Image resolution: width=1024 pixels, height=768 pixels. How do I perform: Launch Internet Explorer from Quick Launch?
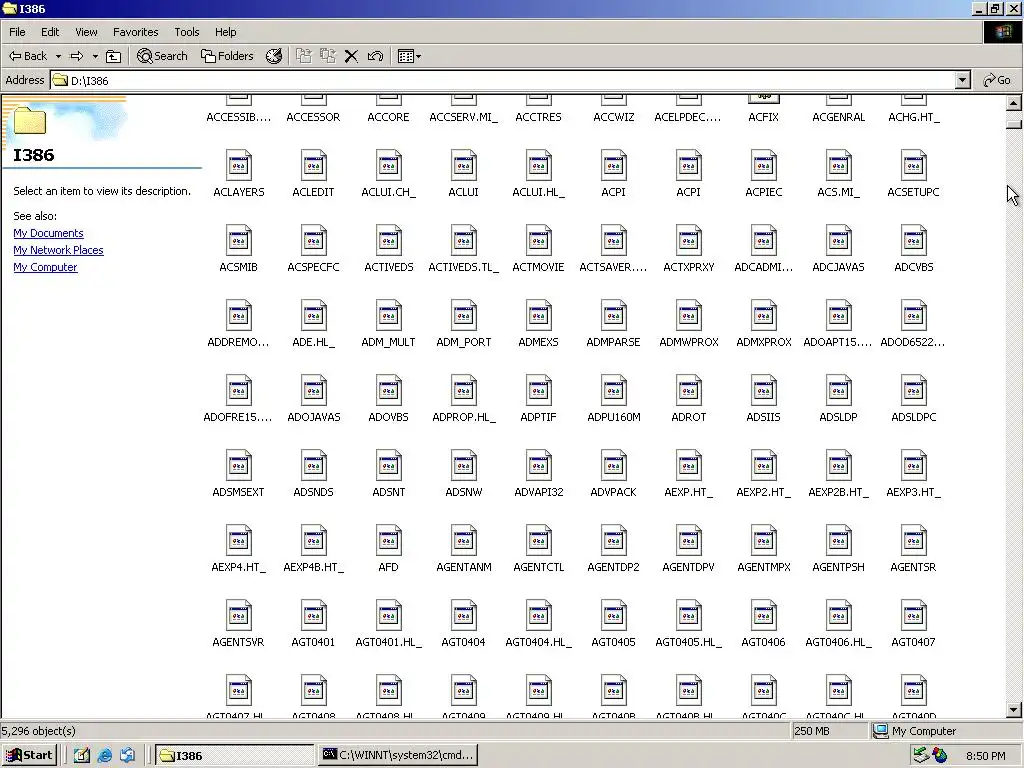coord(104,756)
